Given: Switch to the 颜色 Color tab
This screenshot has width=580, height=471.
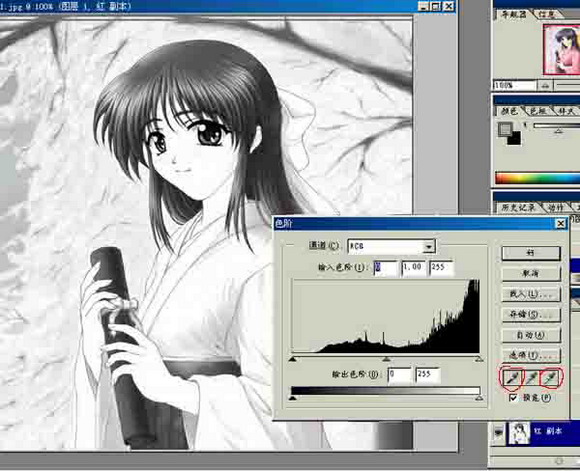Looking at the screenshot, I should 509,111.
